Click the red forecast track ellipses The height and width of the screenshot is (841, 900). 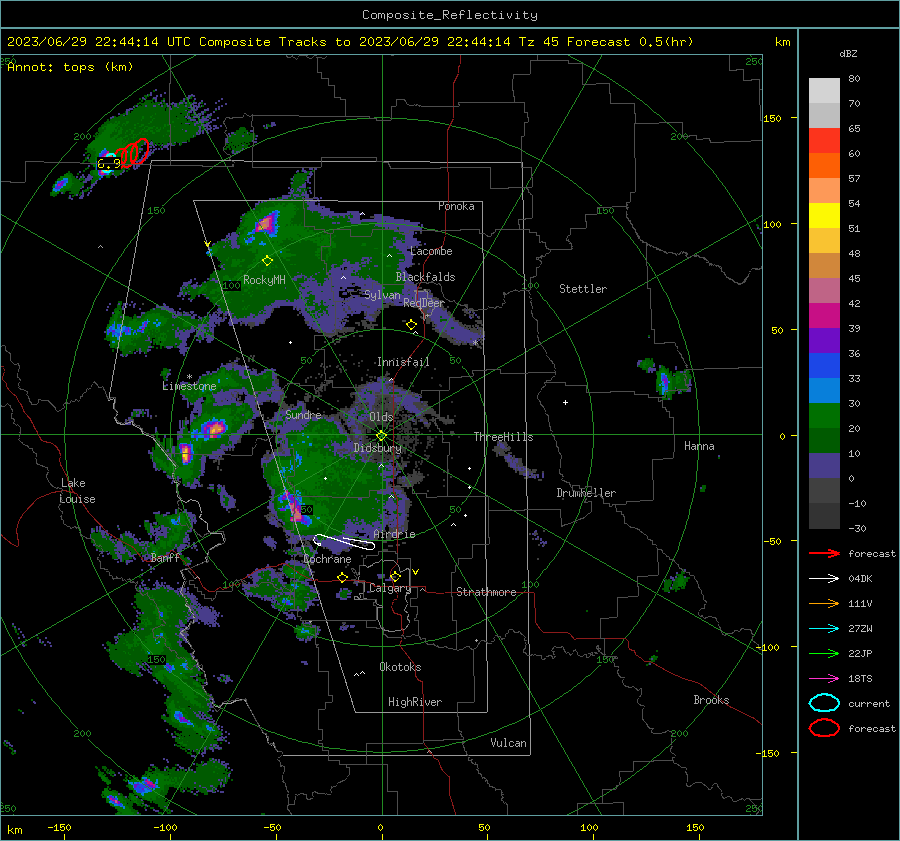132,153
